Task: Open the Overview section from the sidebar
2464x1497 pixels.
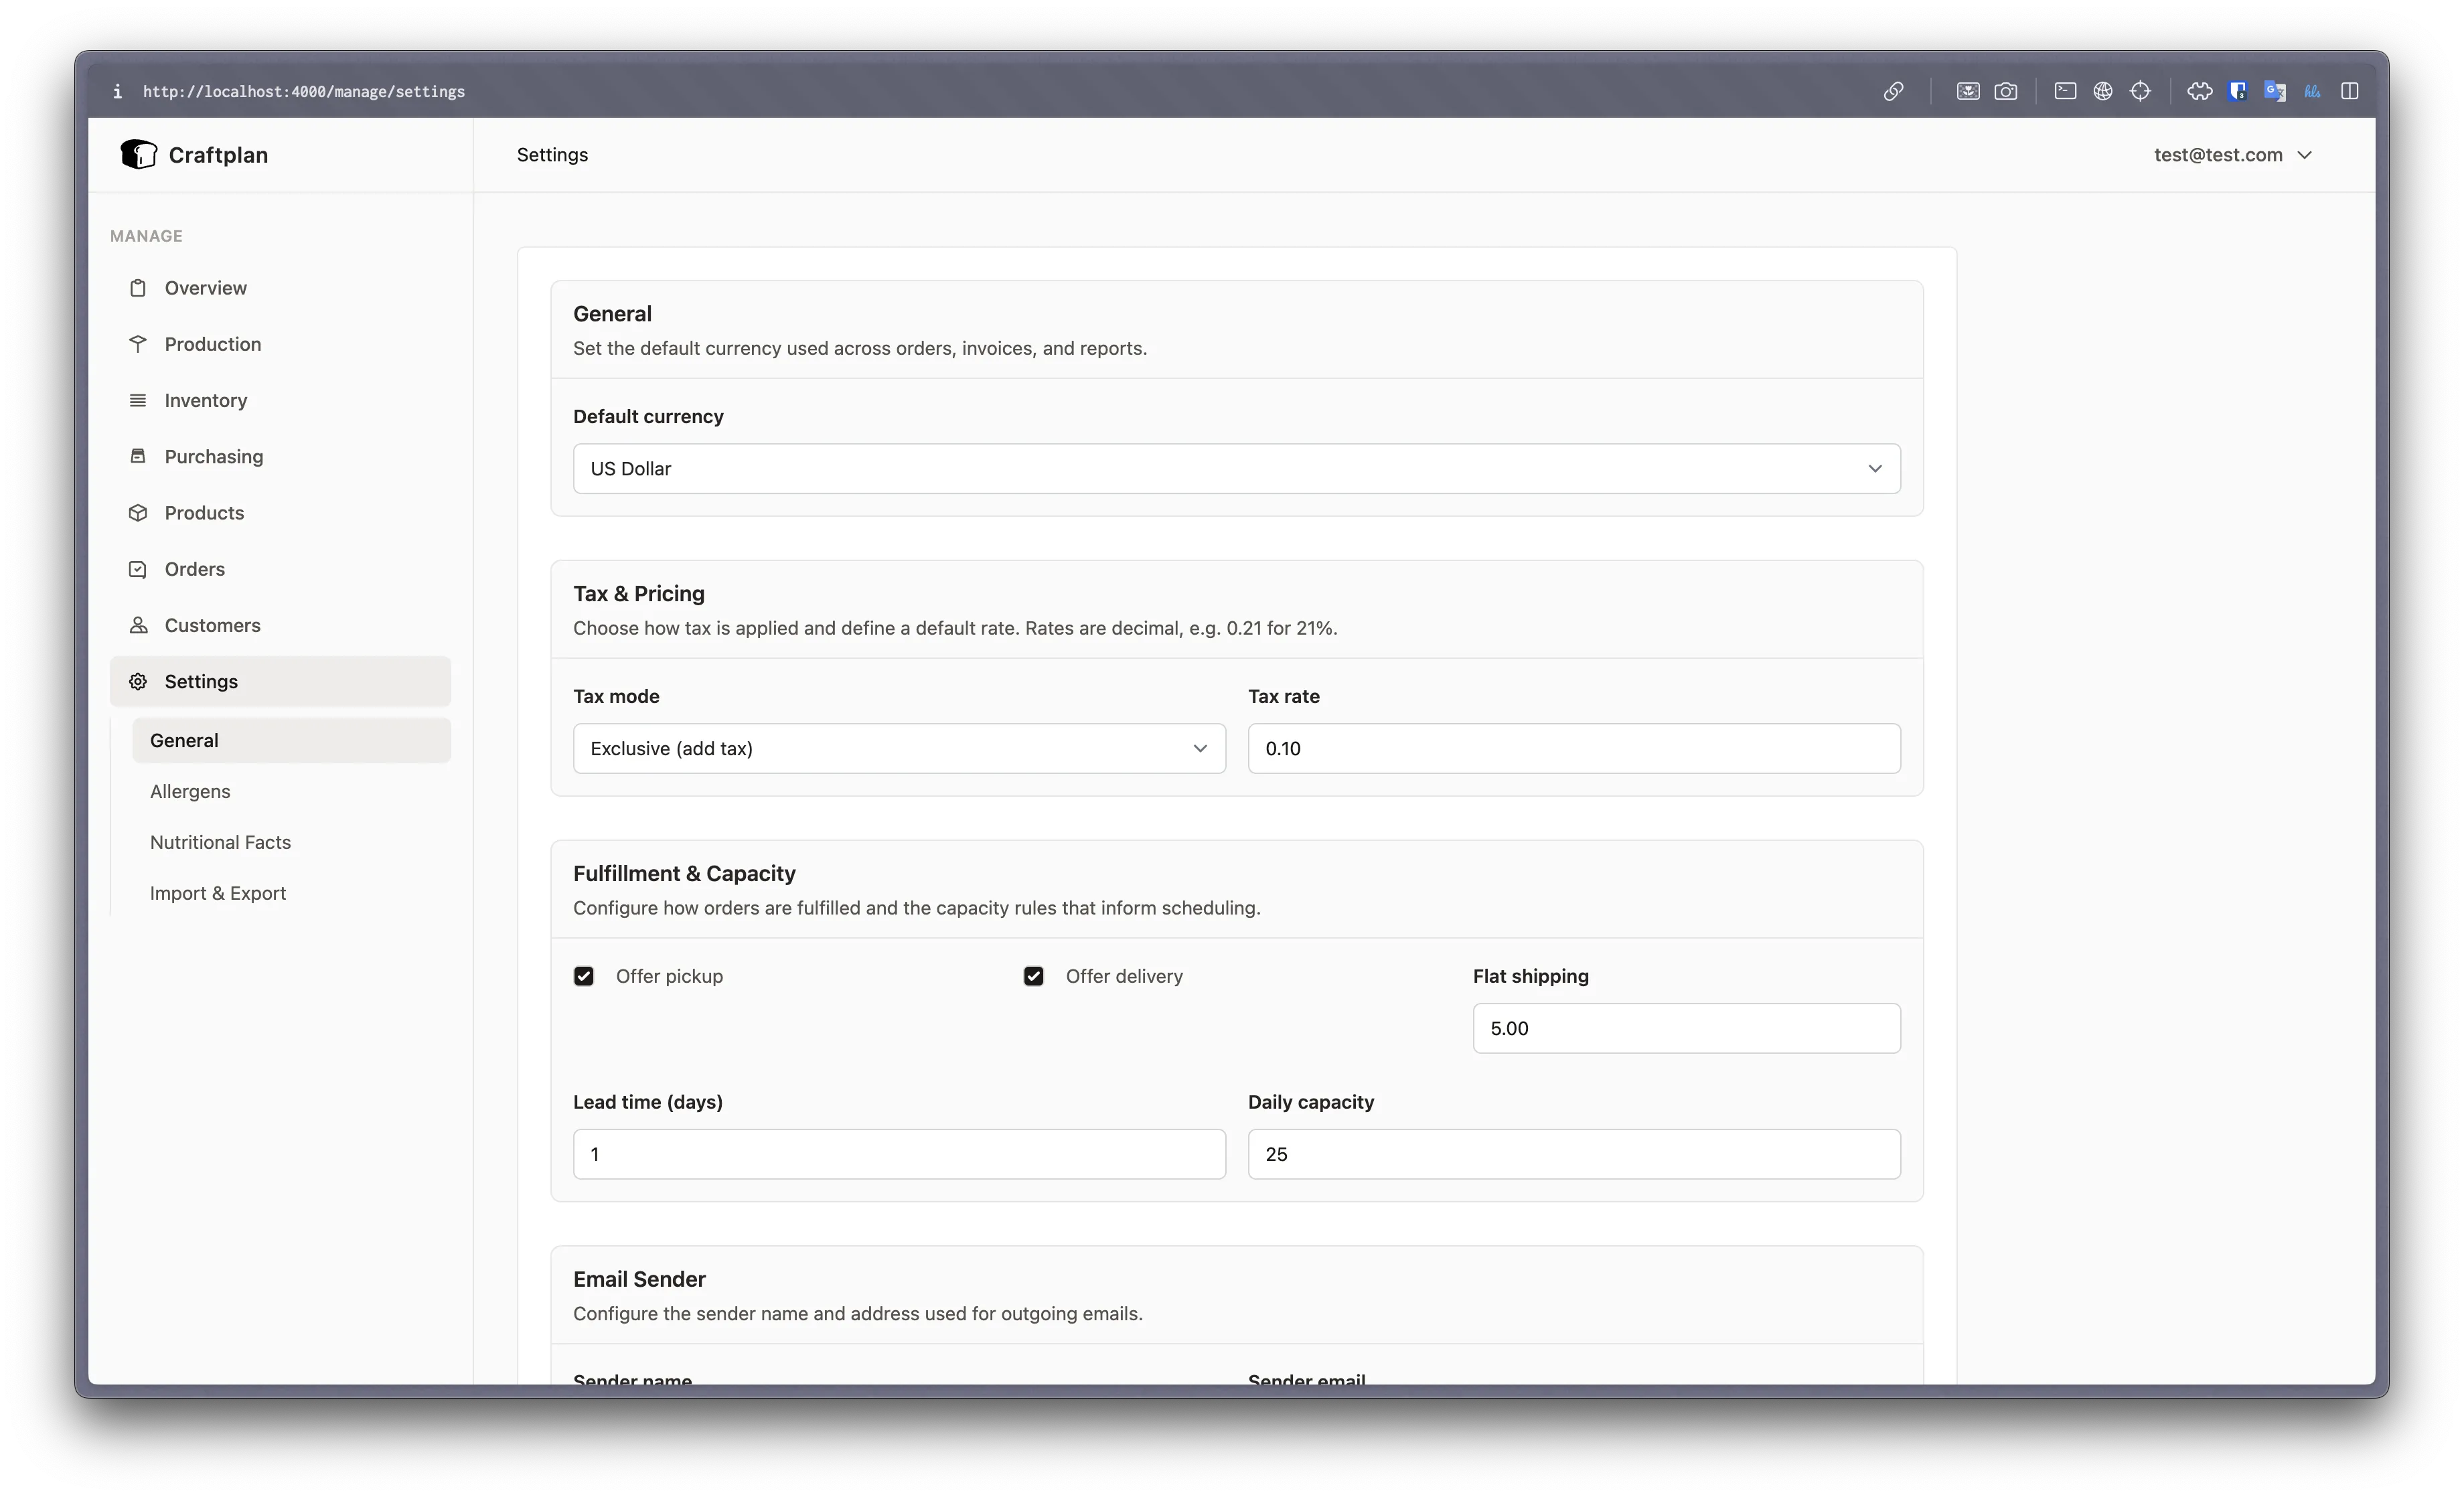Action: pos(139,287)
